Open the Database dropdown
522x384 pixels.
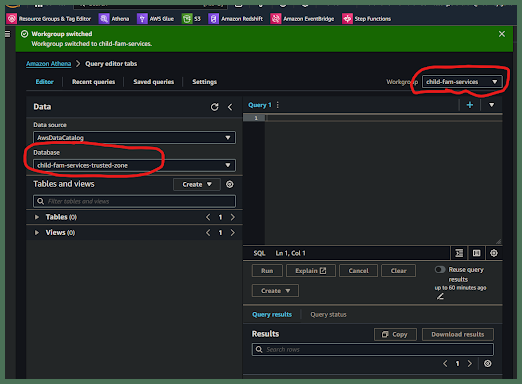[x=134, y=165]
